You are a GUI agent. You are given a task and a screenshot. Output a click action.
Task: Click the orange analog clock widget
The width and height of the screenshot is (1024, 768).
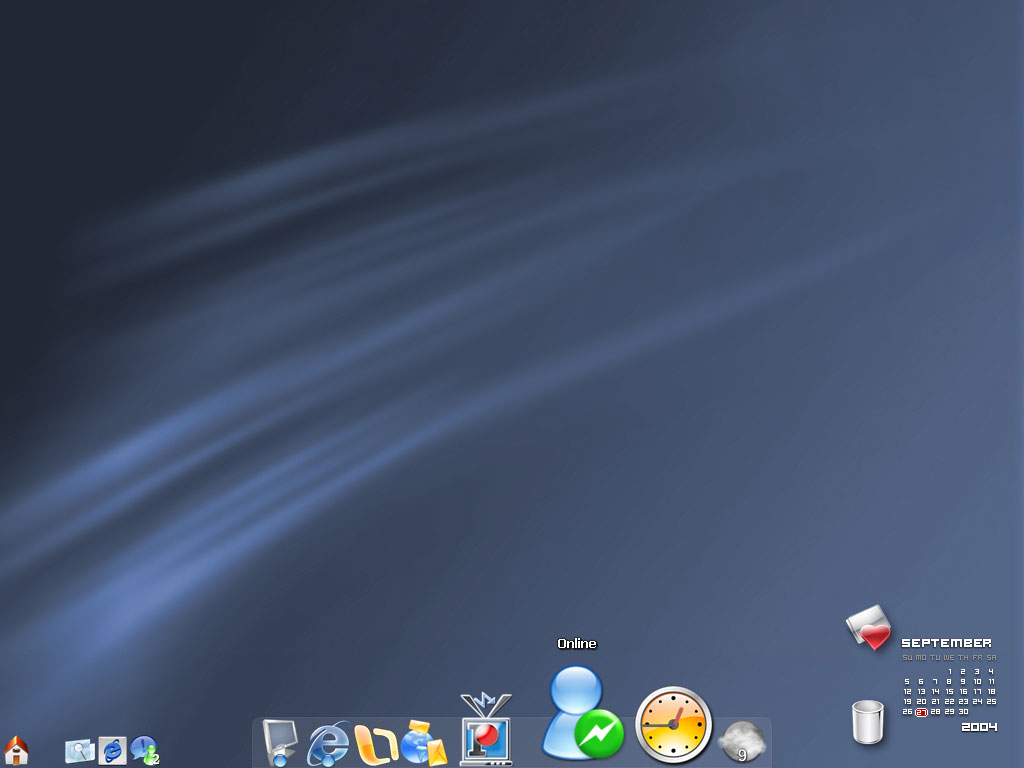click(674, 724)
